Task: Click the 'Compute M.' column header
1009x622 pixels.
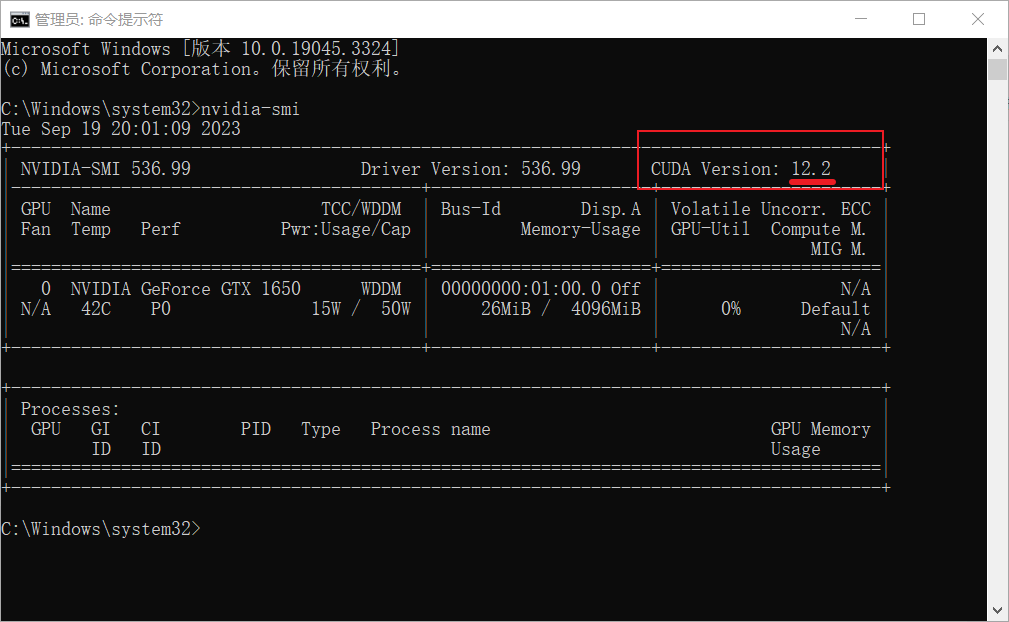Action: 819,229
